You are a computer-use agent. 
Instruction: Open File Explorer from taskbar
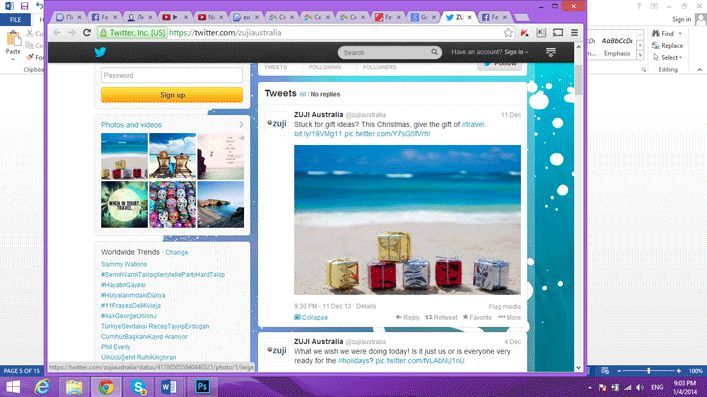[x=74, y=387]
